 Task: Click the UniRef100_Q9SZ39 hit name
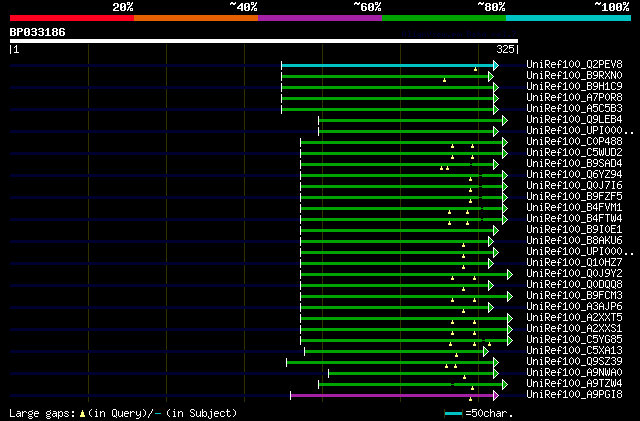click(574, 362)
